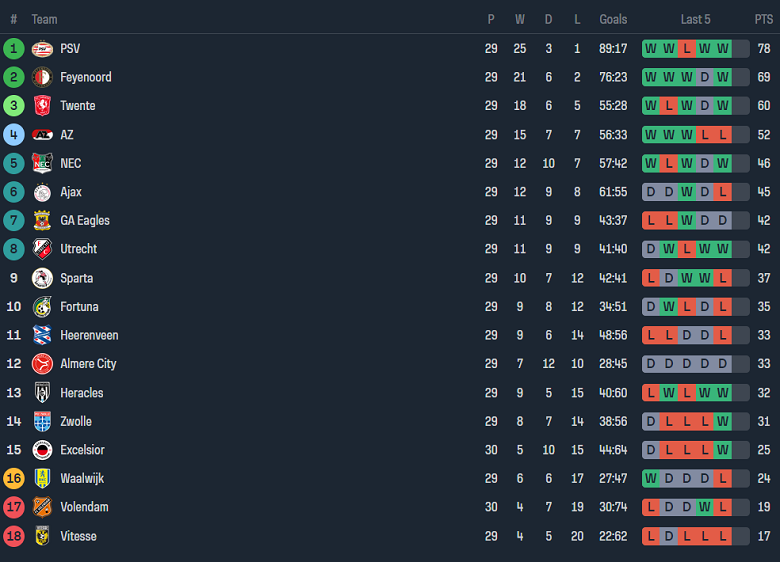Click PSV's red L form badge

(x=686, y=48)
